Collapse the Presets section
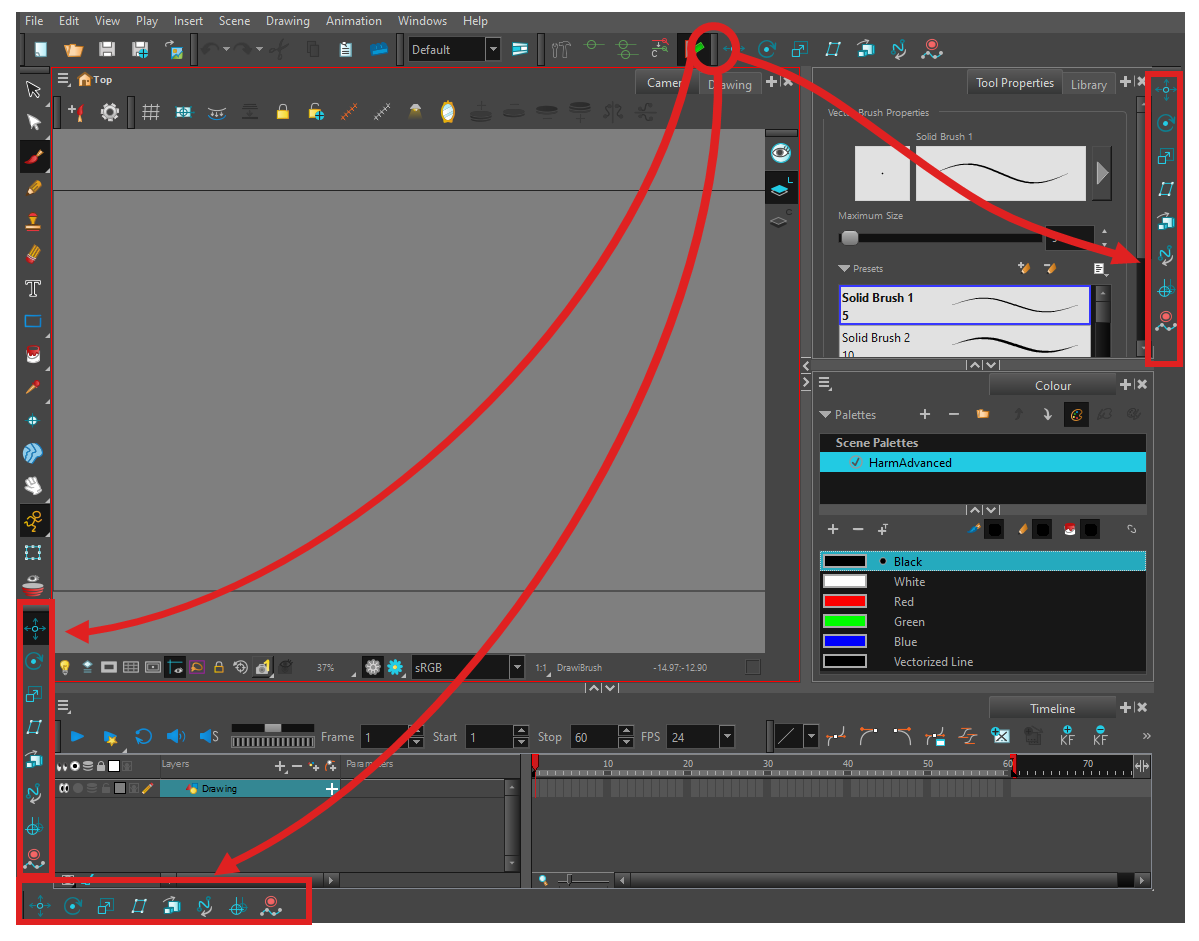Screen dimensions: 1199x941 coord(844,269)
